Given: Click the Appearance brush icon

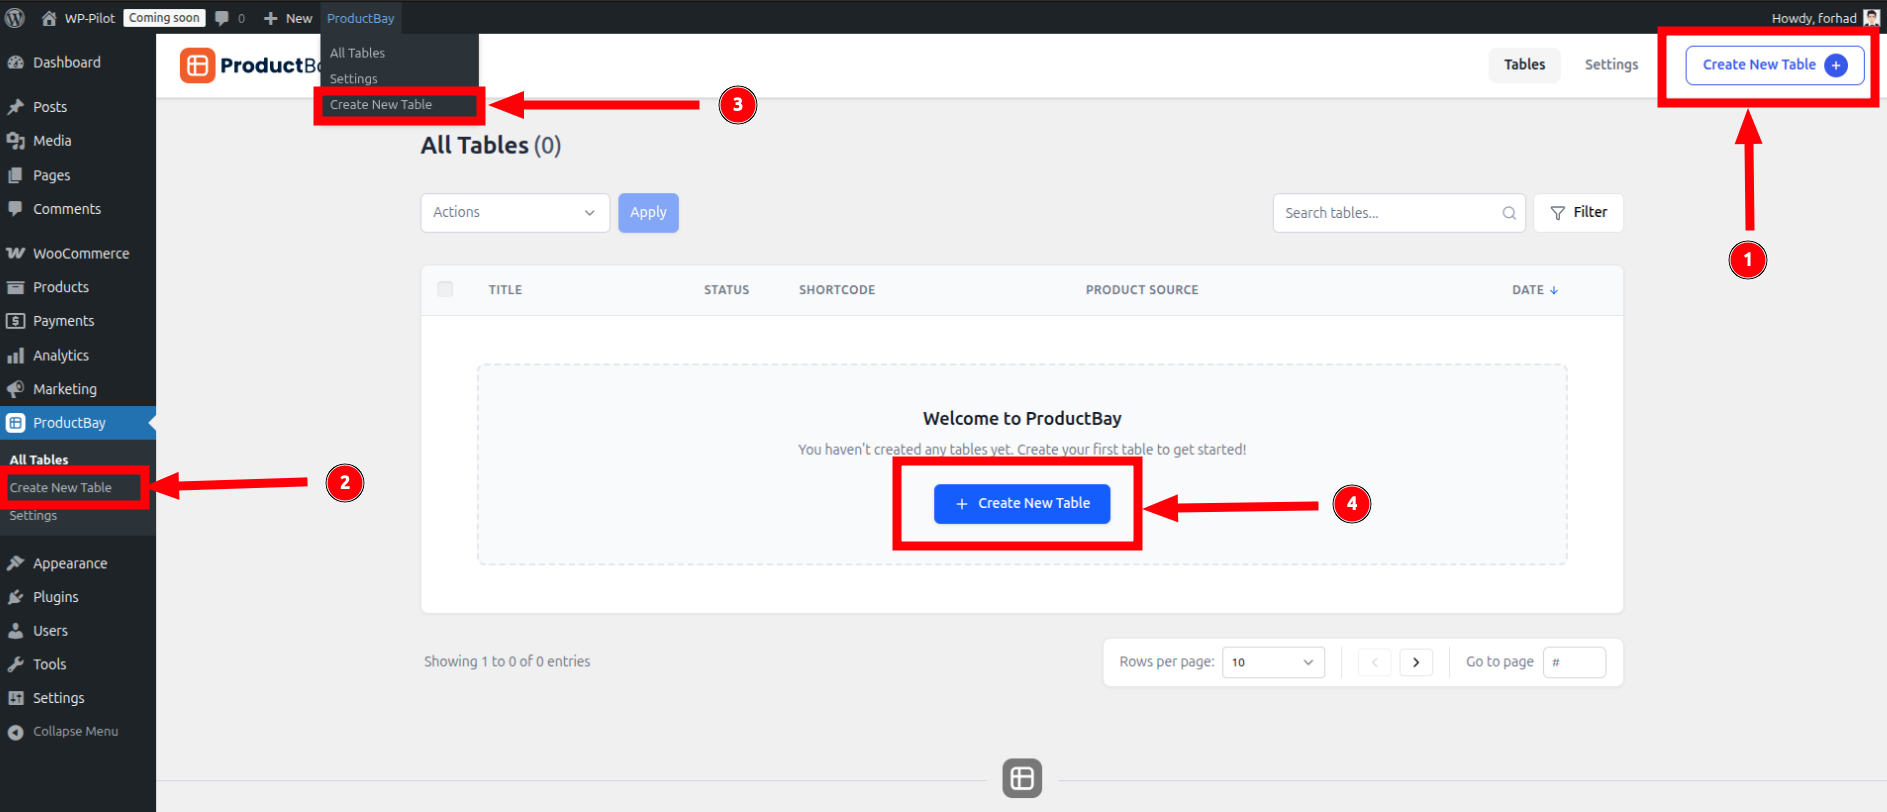Looking at the screenshot, I should 16,563.
